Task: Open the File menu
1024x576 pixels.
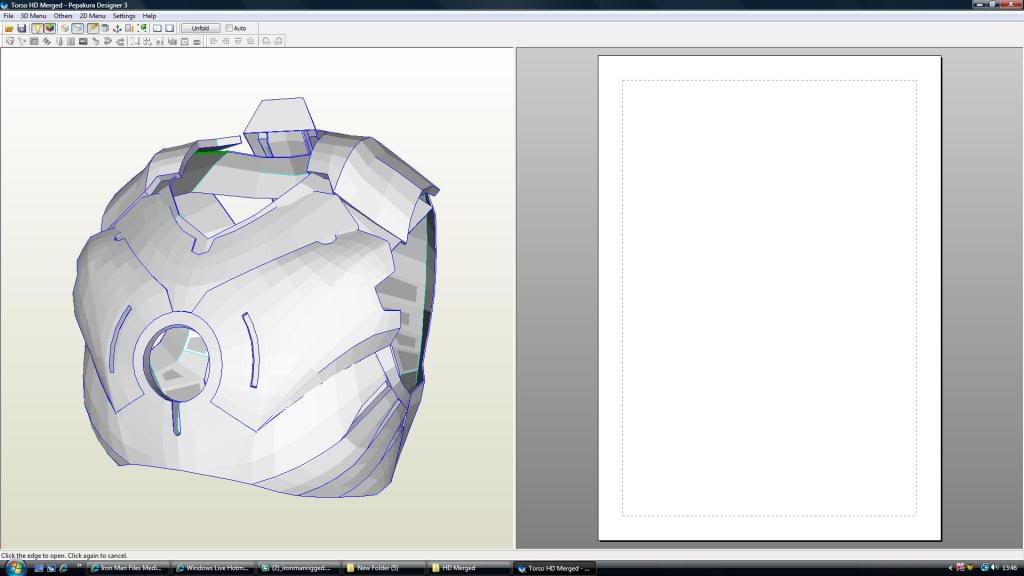Action: click(x=8, y=16)
